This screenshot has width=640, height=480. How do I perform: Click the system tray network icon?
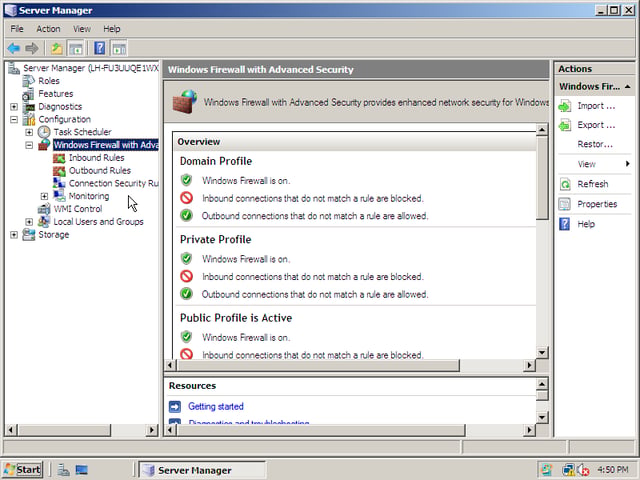[x=568, y=470]
